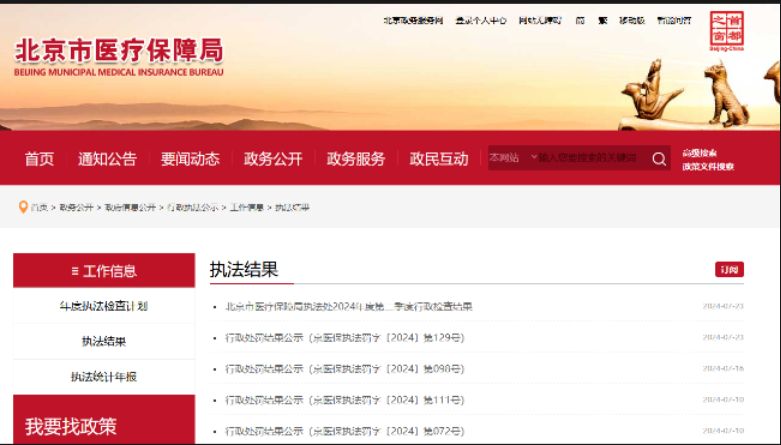The width and height of the screenshot is (781, 445).
Task: Select 年度执法检查计划 in the sidebar
Action: tap(103, 306)
